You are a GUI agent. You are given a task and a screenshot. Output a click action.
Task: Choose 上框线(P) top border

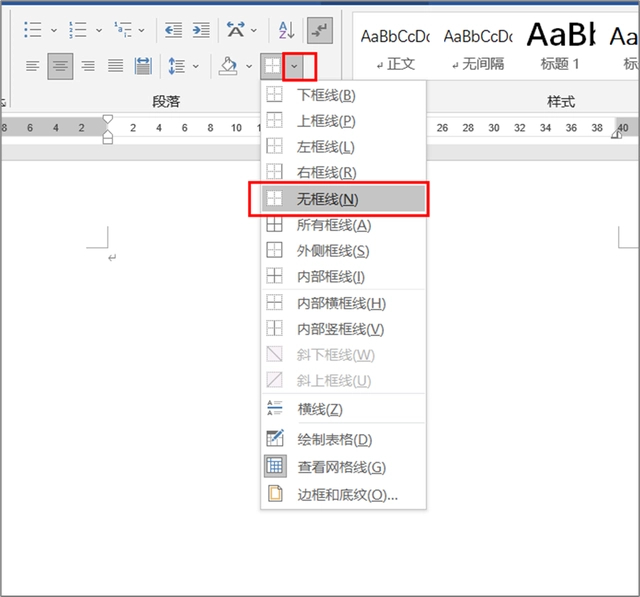(343, 121)
